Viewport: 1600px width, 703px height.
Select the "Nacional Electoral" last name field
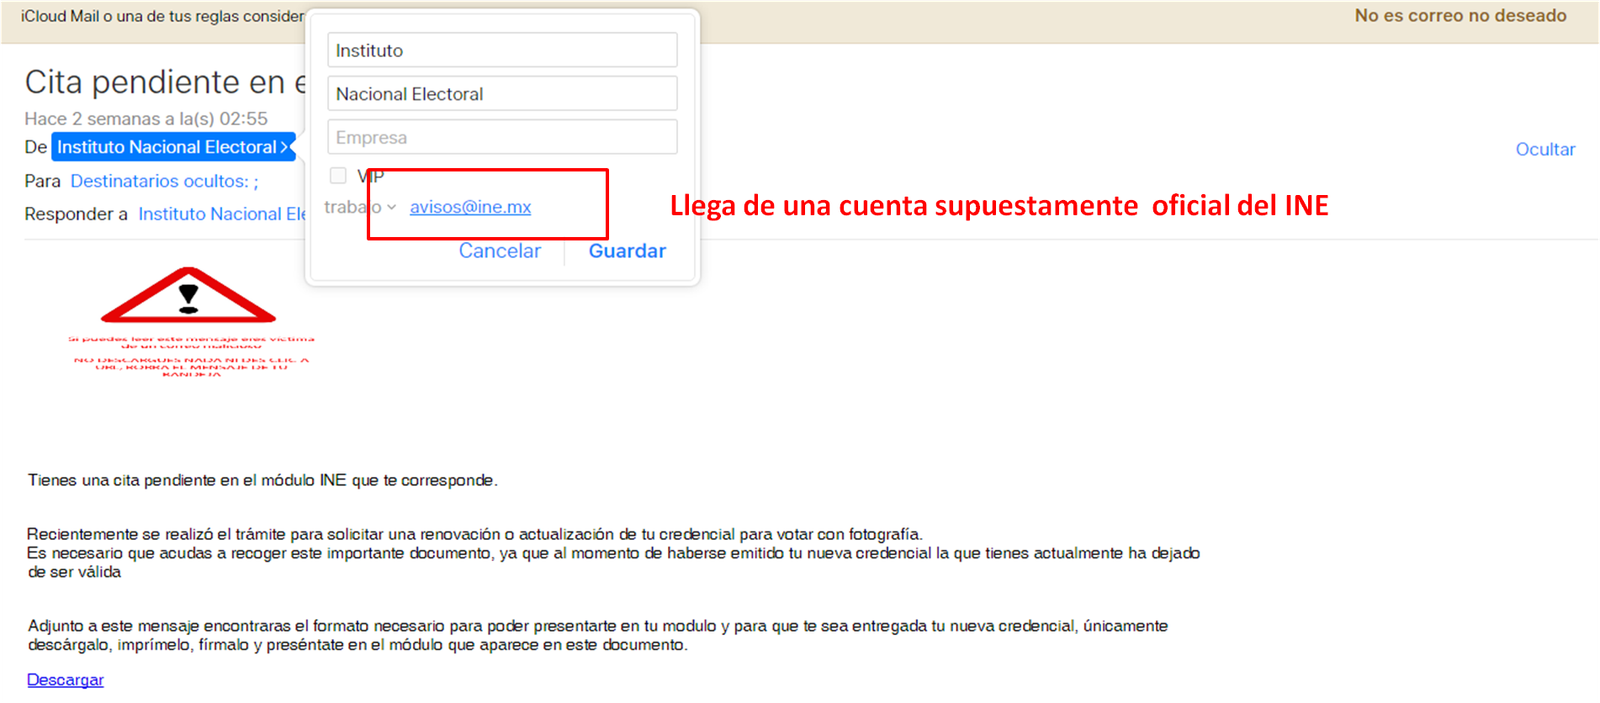[x=502, y=94]
